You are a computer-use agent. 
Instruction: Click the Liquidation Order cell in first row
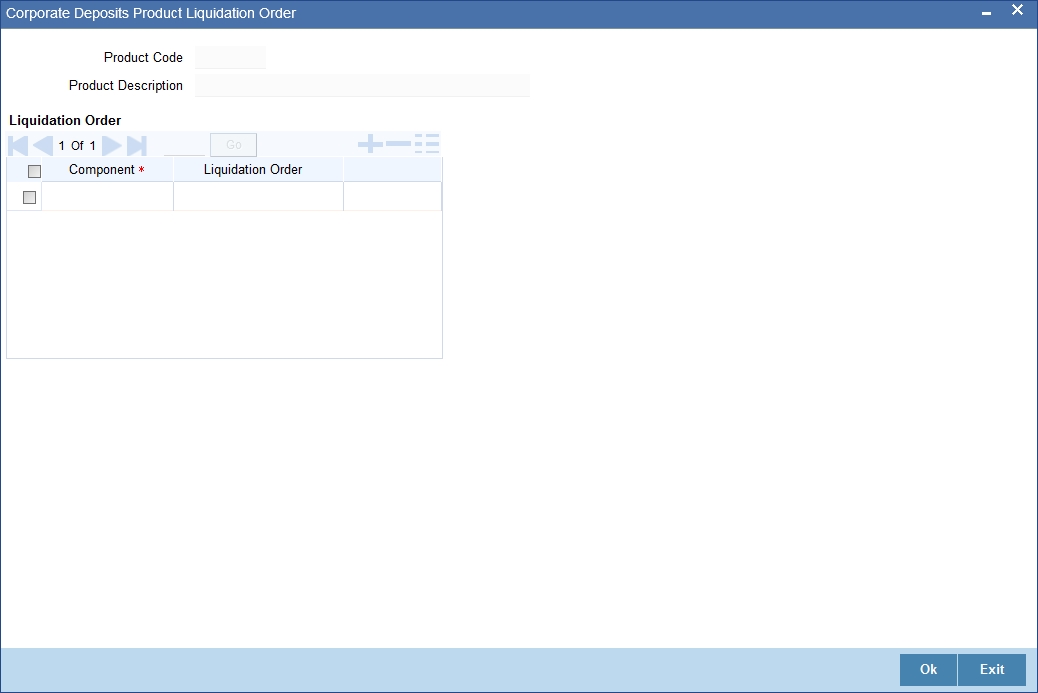[258, 197]
